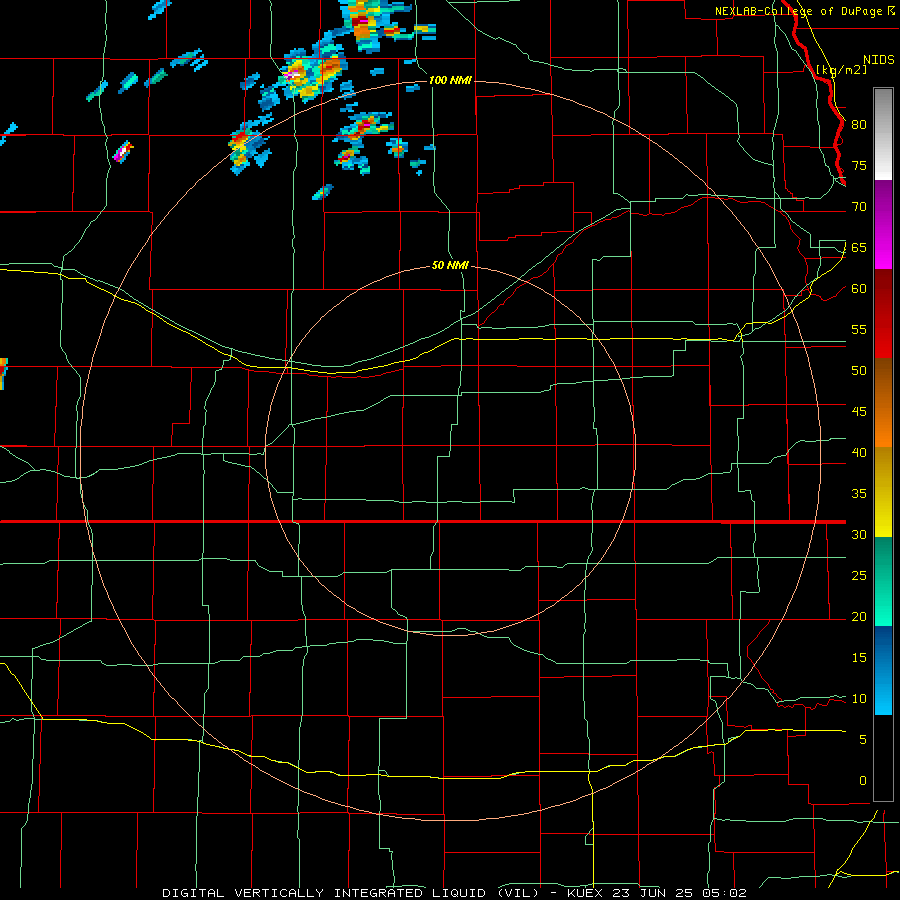Click the 40 value on the scale
Image resolution: width=900 pixels, height=900 pixels.
pos(859,453)
